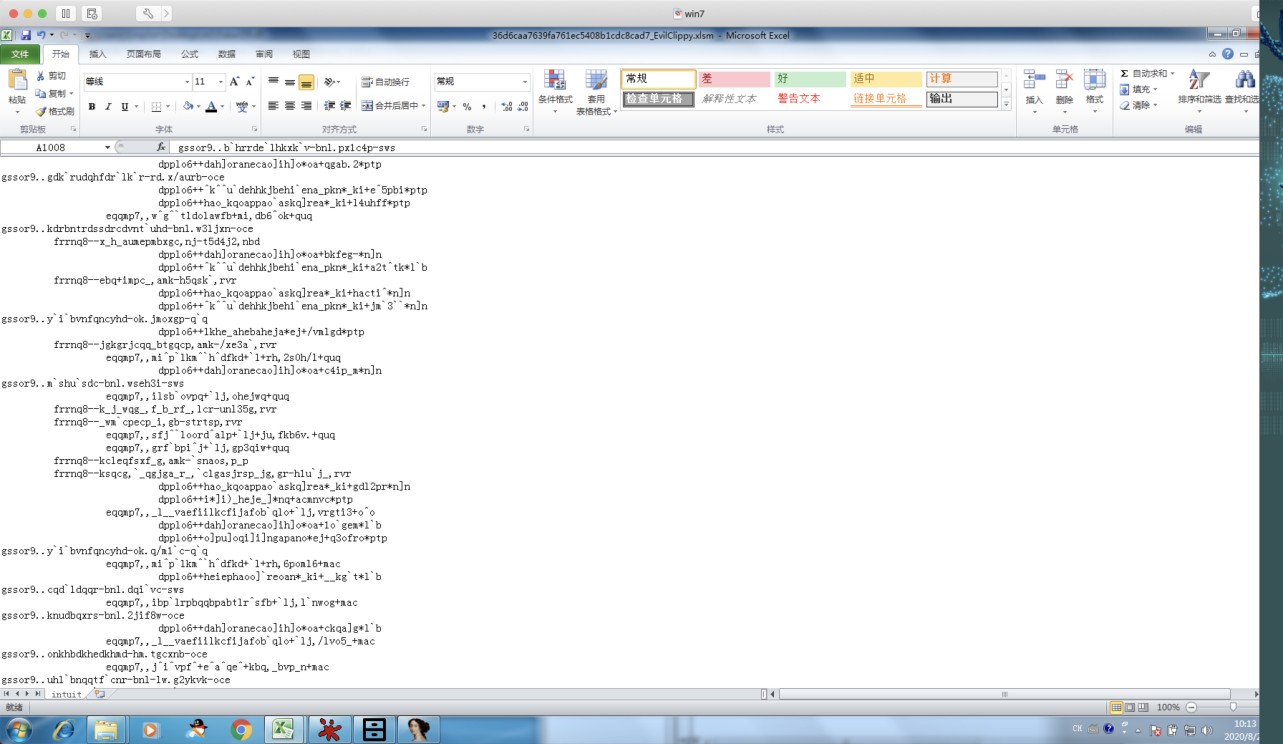Viewport: 1283px width, 744px height.
Task: Switch to the Formulas (公式) tab
Action: pyautogui.click(x=190, y=54)
